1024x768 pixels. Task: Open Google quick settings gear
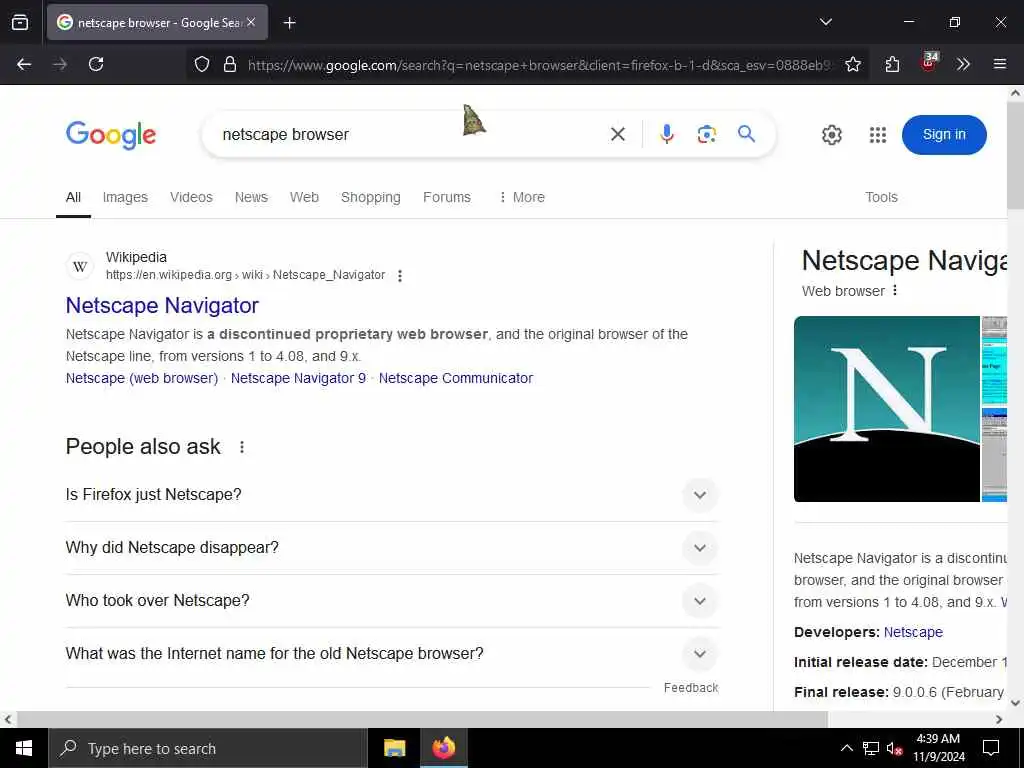click(x=831, y=135)
